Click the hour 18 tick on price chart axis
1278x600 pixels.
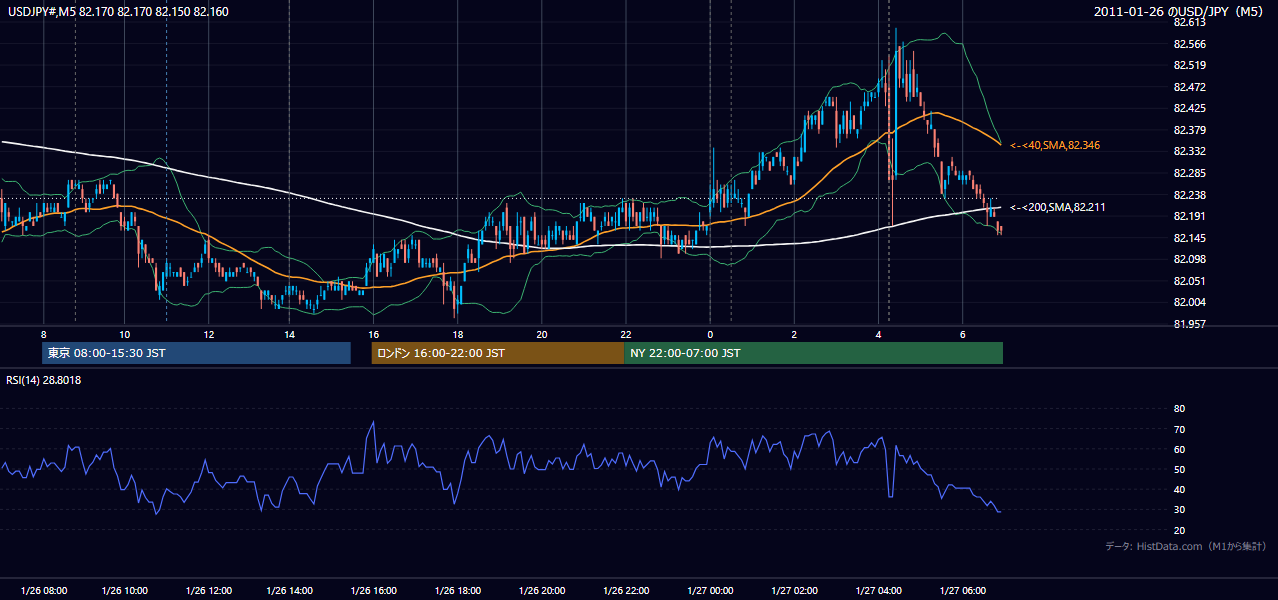(x=457, y=335)
